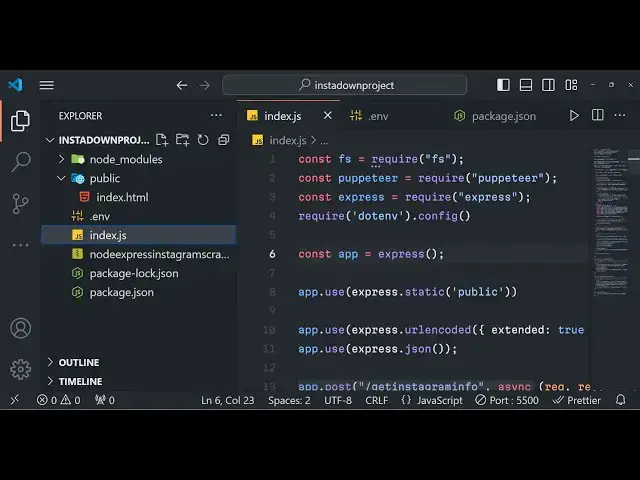Image resolution: width=640 pixels, height=480 pixels.
Task: Open the hamburger application menu
Action: click(x=47, y=85)
